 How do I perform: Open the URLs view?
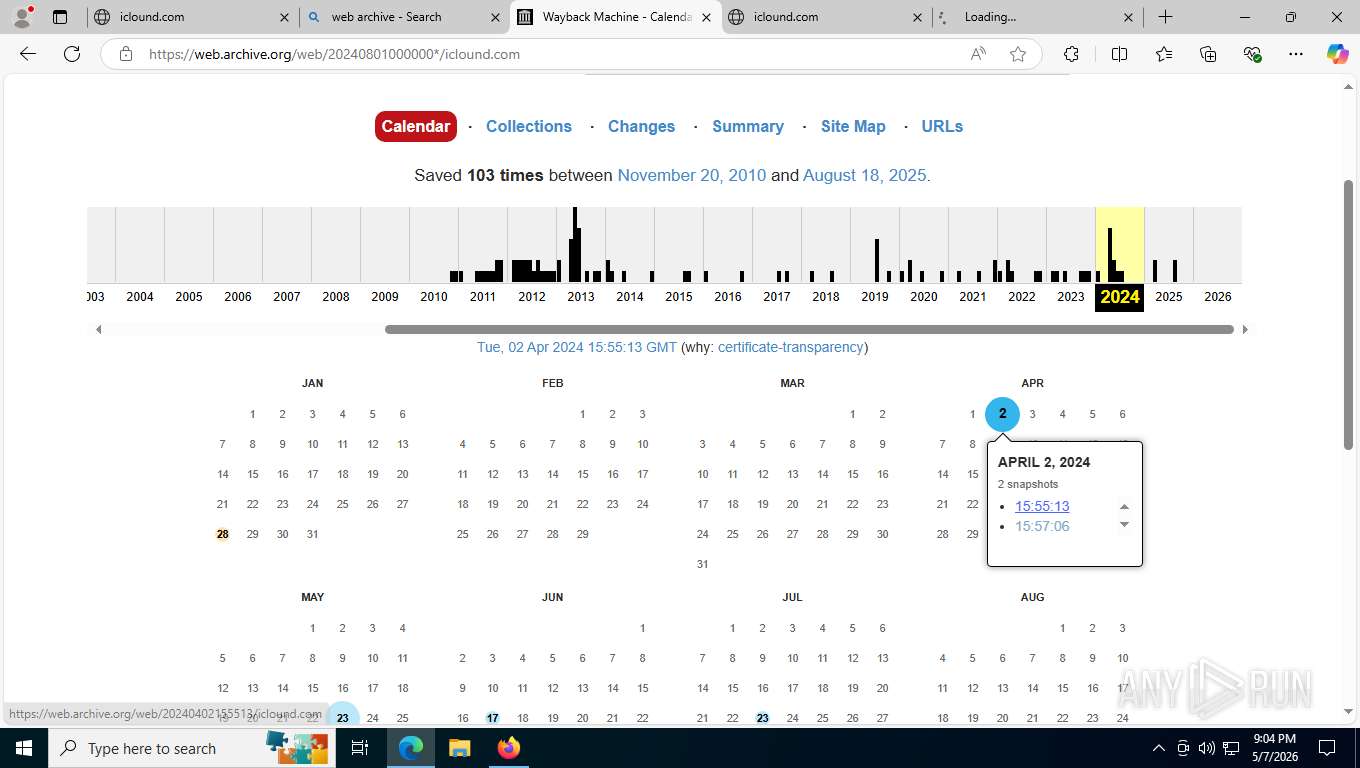(942, 126)
